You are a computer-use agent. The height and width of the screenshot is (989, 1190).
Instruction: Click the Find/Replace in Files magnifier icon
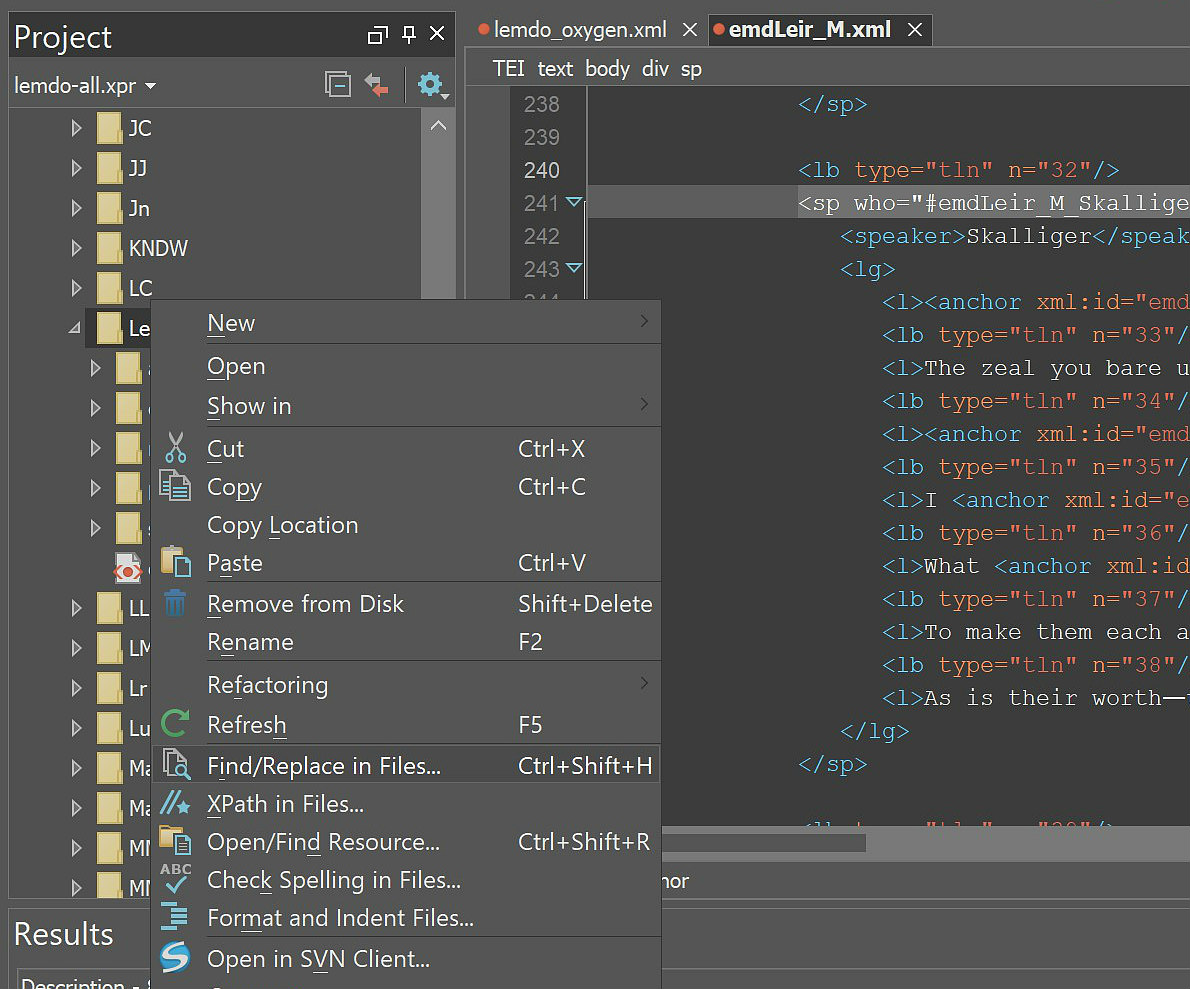coord(176,765)
